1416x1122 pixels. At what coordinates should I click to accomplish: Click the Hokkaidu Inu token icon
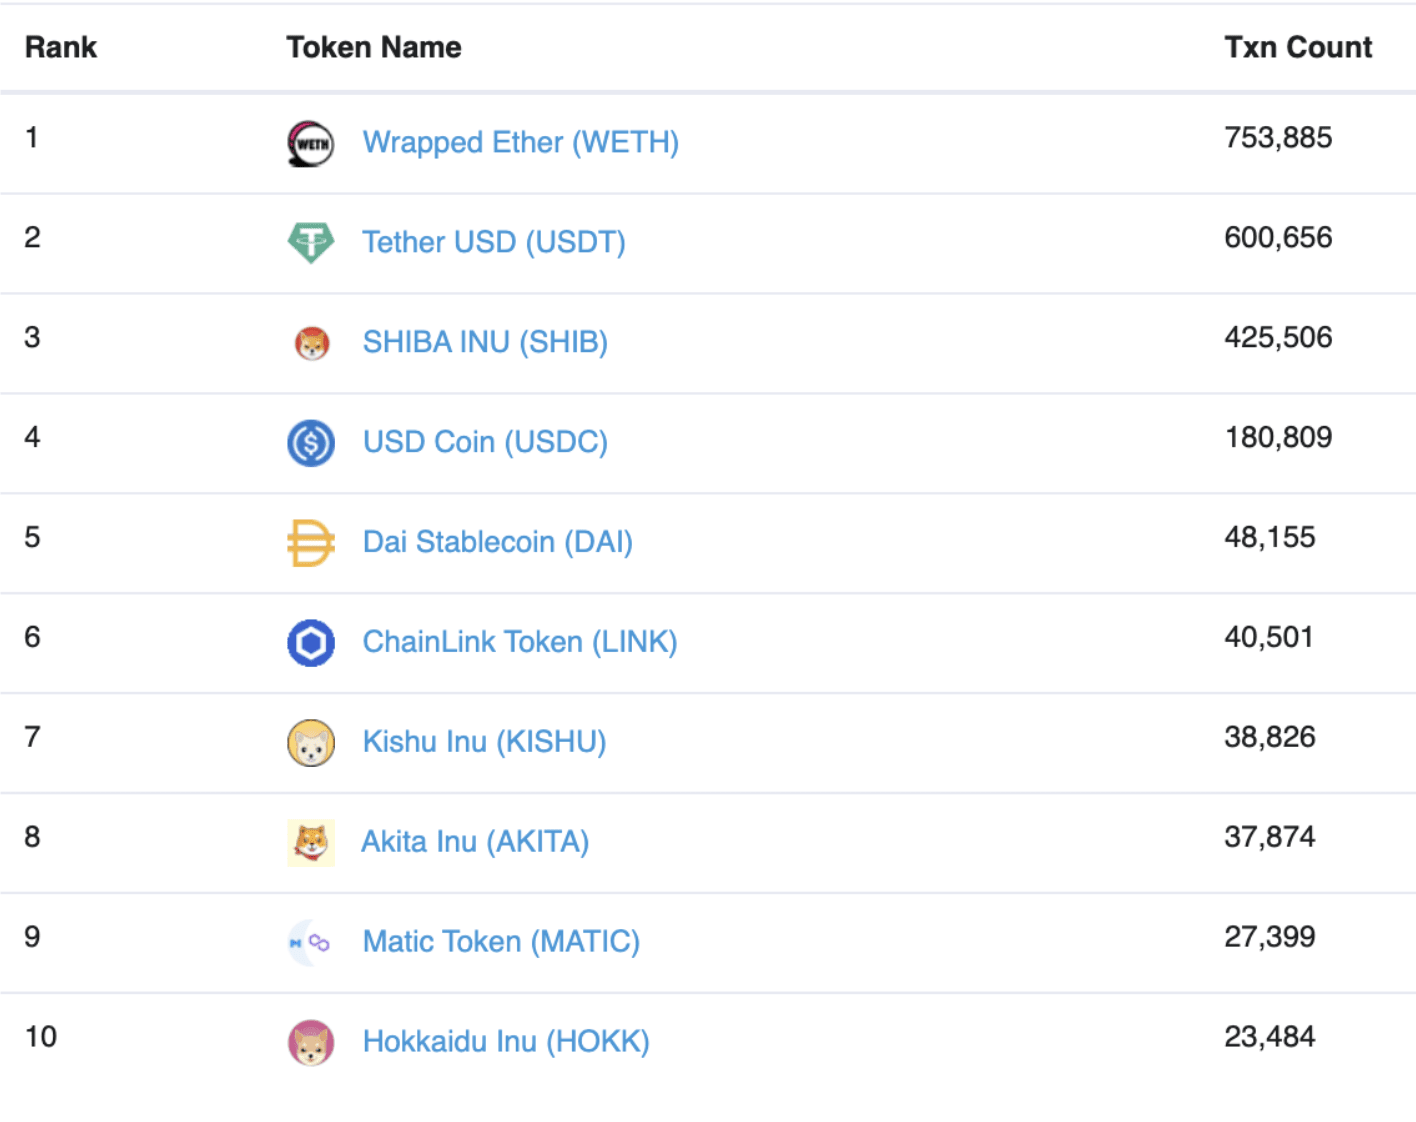(x=311, y=1043)
